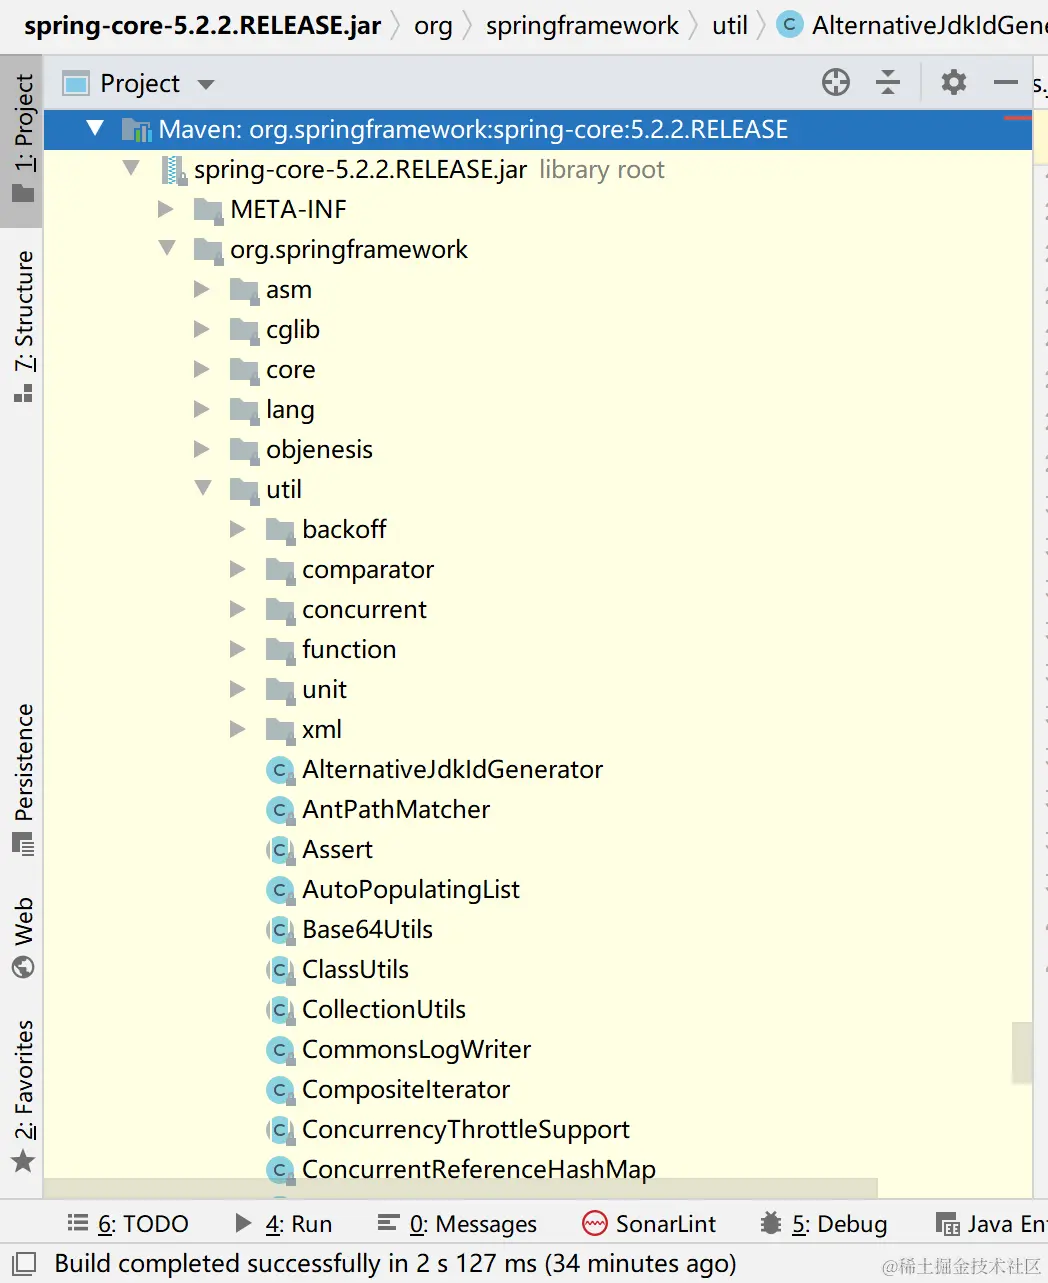Image resolution: width=1048 pixels, height=1283 pixels.
Task: Click the Maven library icon in selected row
Action: point(136,130)
